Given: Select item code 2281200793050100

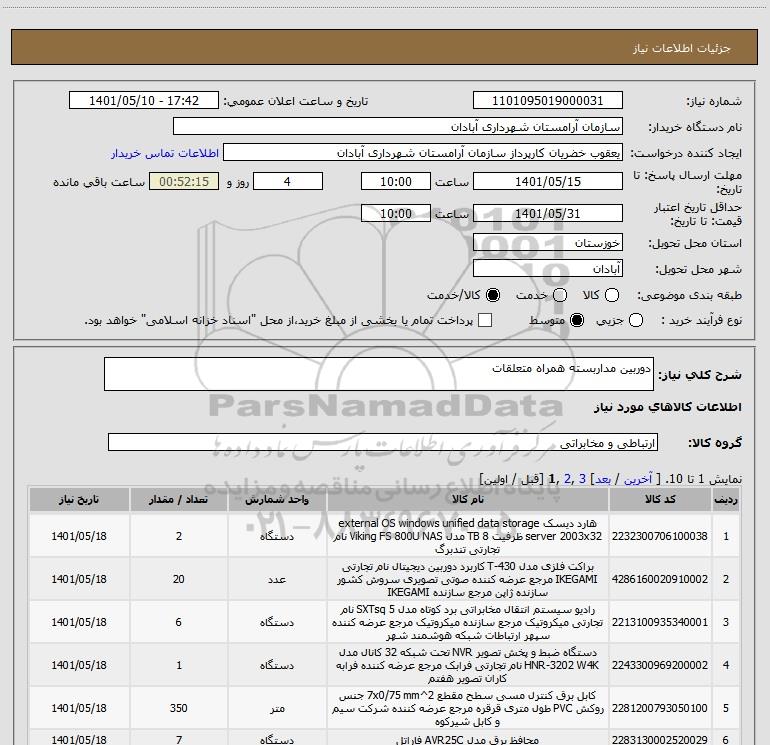Looking at the screenshot, I should (x=660, y=708).
